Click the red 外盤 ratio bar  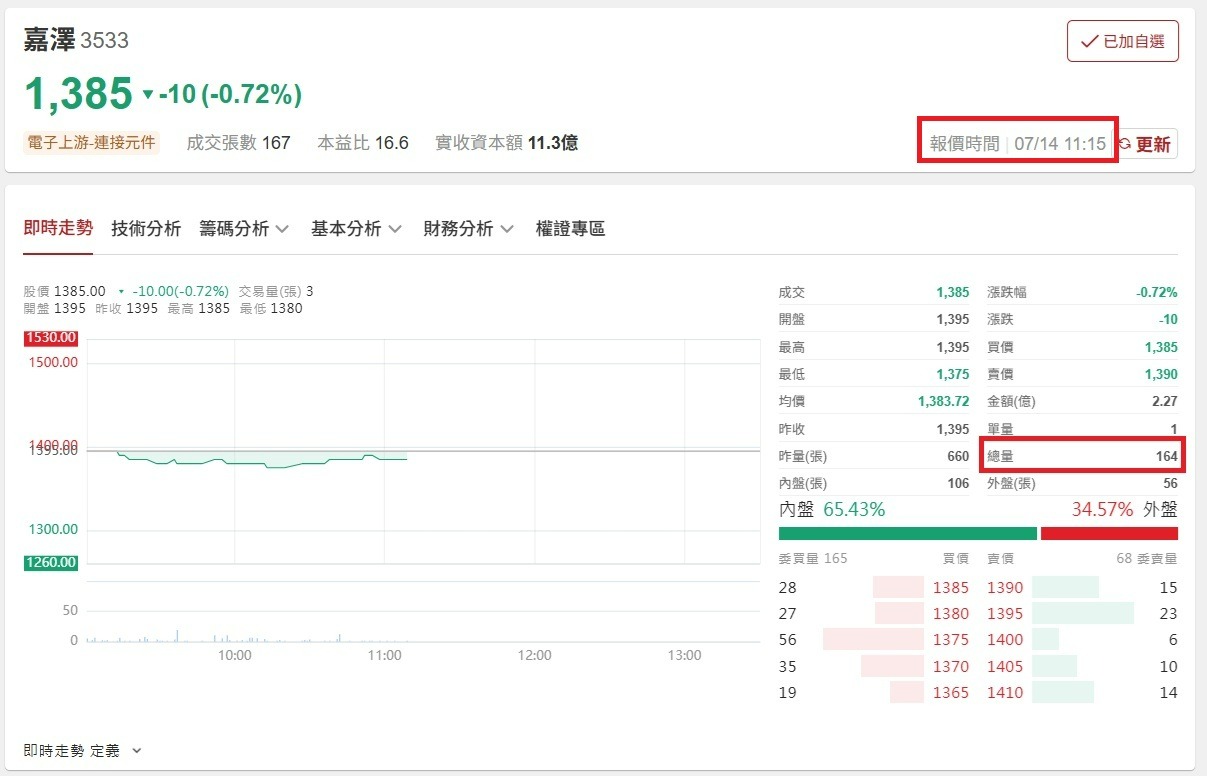1109,533
